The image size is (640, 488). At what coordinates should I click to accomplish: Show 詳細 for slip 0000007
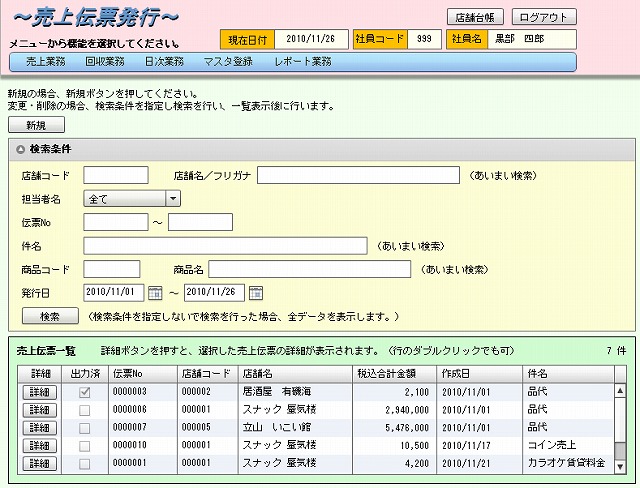click(x=39, y=428)
